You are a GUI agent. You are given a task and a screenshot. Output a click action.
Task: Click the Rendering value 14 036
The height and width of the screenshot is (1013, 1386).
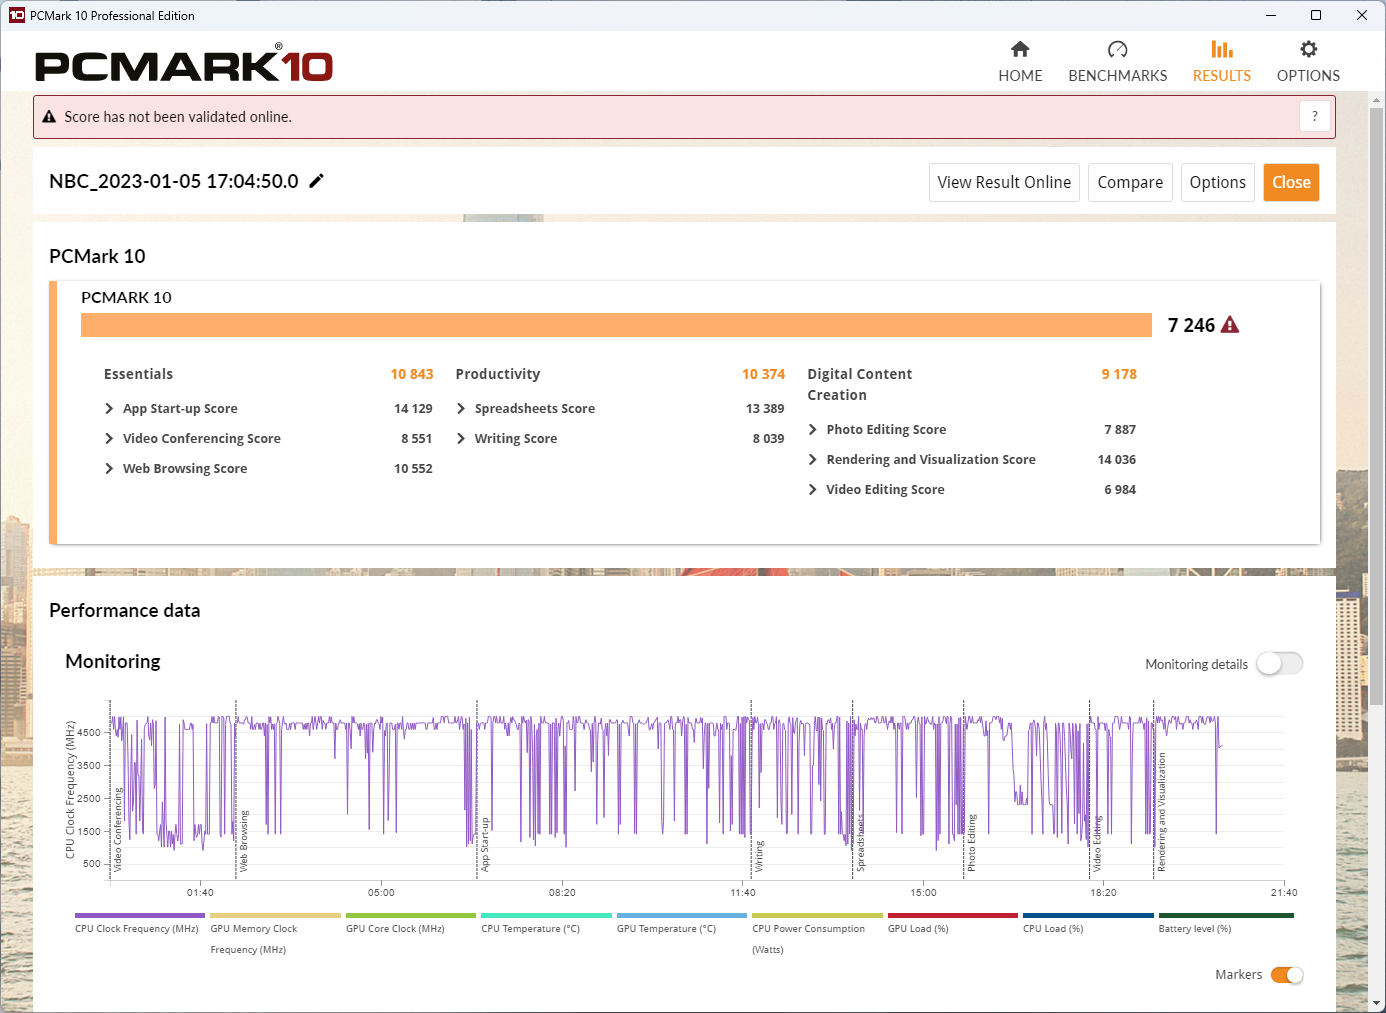click(1117, 460)
